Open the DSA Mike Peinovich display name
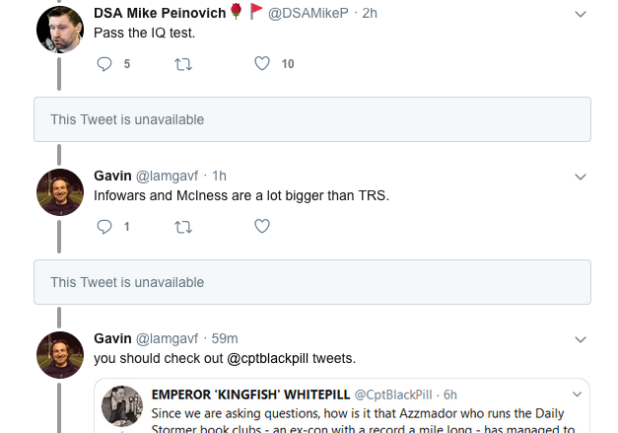The height and width of the screenshot is (433, 618). (x=159, y=13)
